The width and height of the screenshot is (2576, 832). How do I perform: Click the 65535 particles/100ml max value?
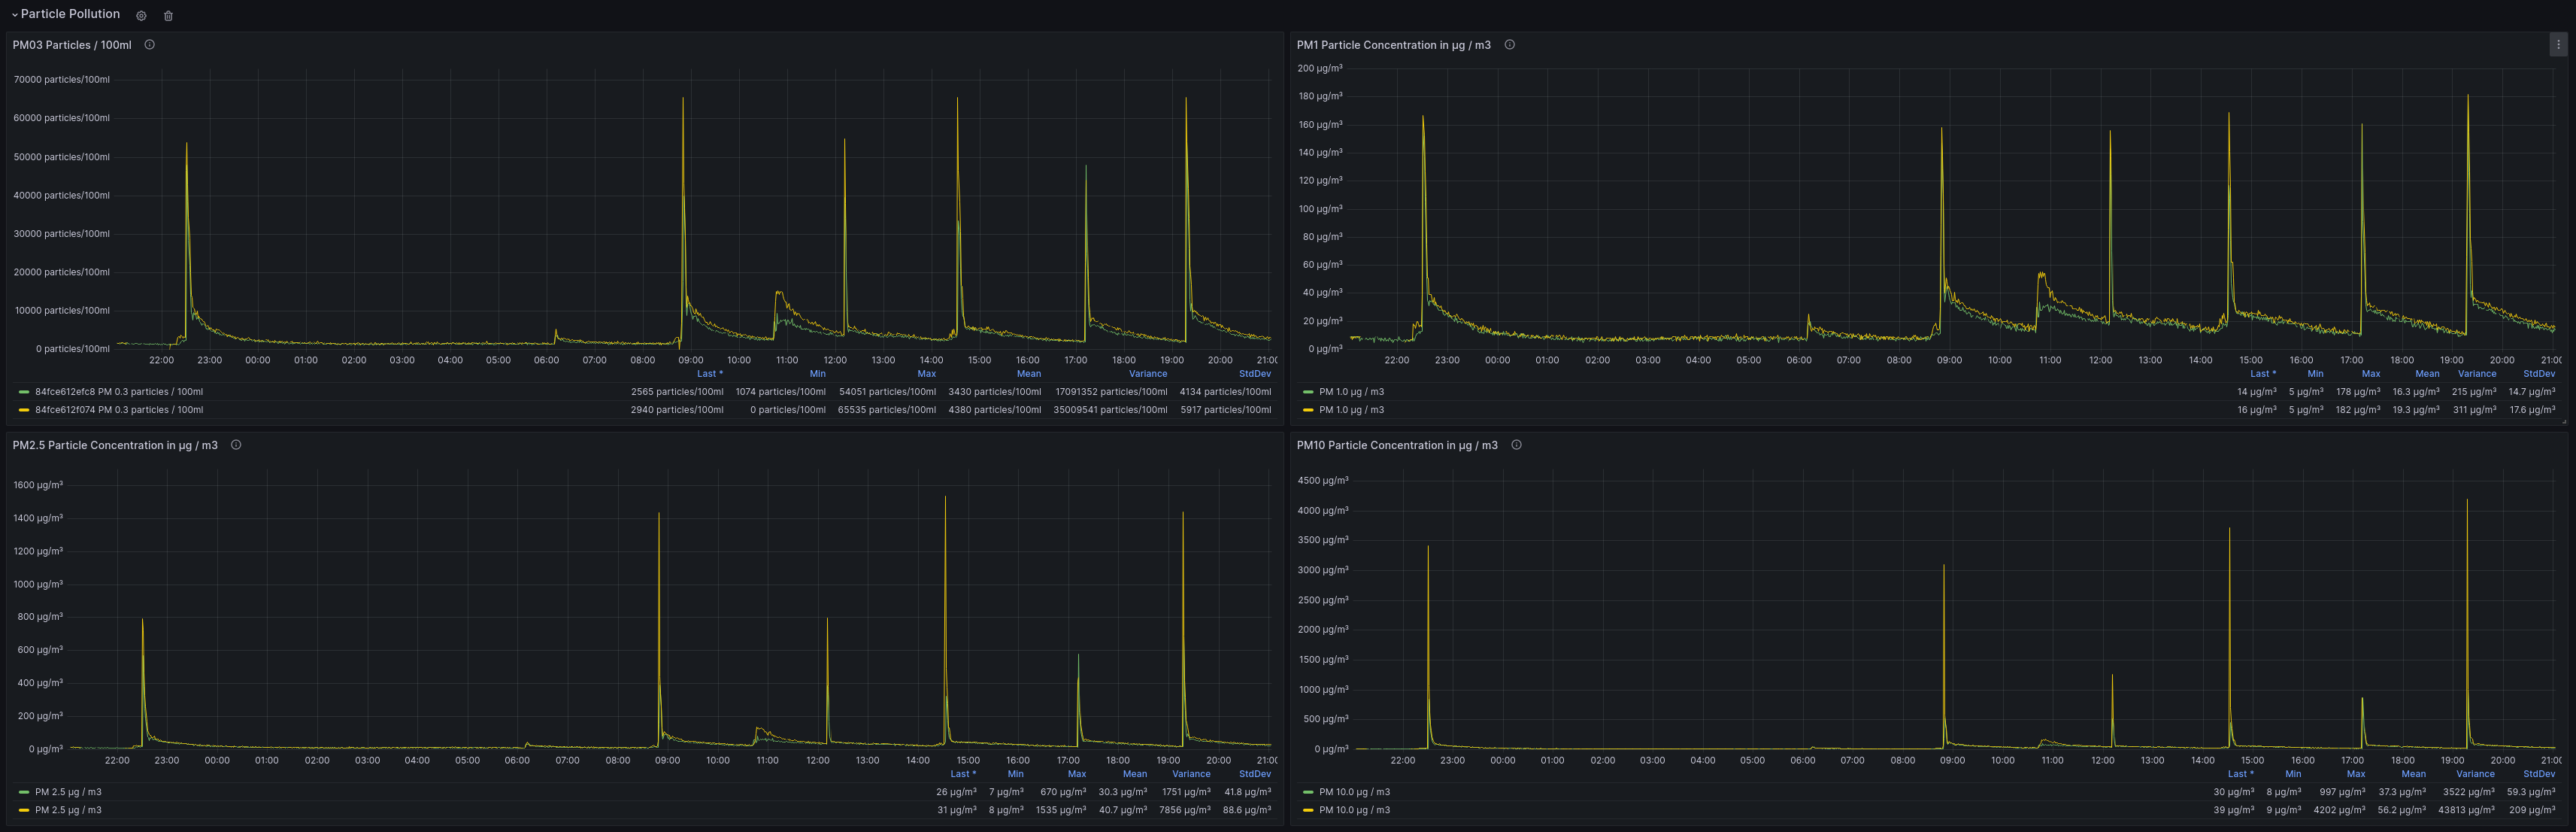(x=887, y=410)
